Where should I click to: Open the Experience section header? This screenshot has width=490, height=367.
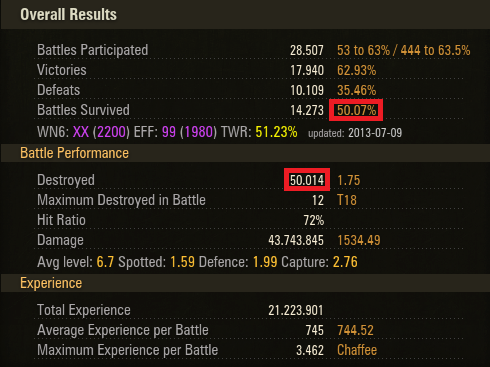51,283
